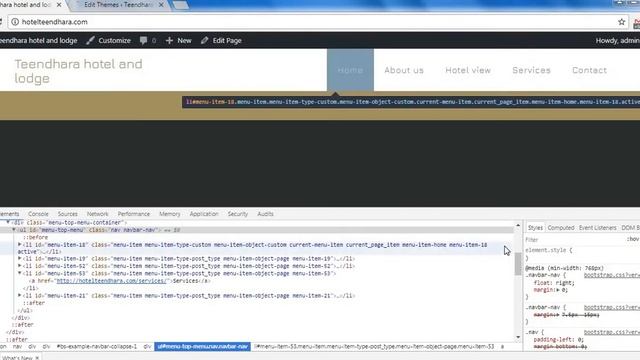This screenshot has width=640, height=360.
Task: Close the hotel and lodge browser tab
Action: (x=59, y=5)
